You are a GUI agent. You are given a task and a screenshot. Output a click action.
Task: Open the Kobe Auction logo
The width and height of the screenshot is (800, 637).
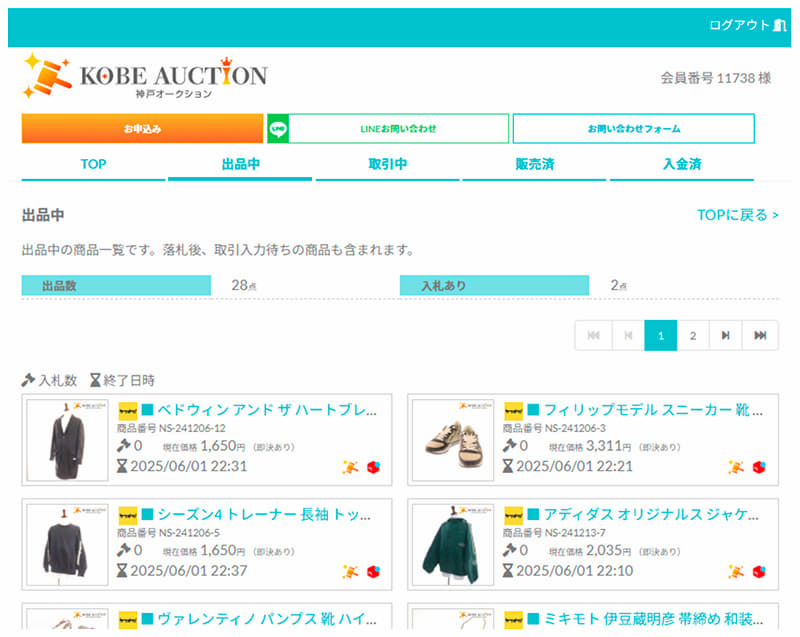tap(145, 77)
